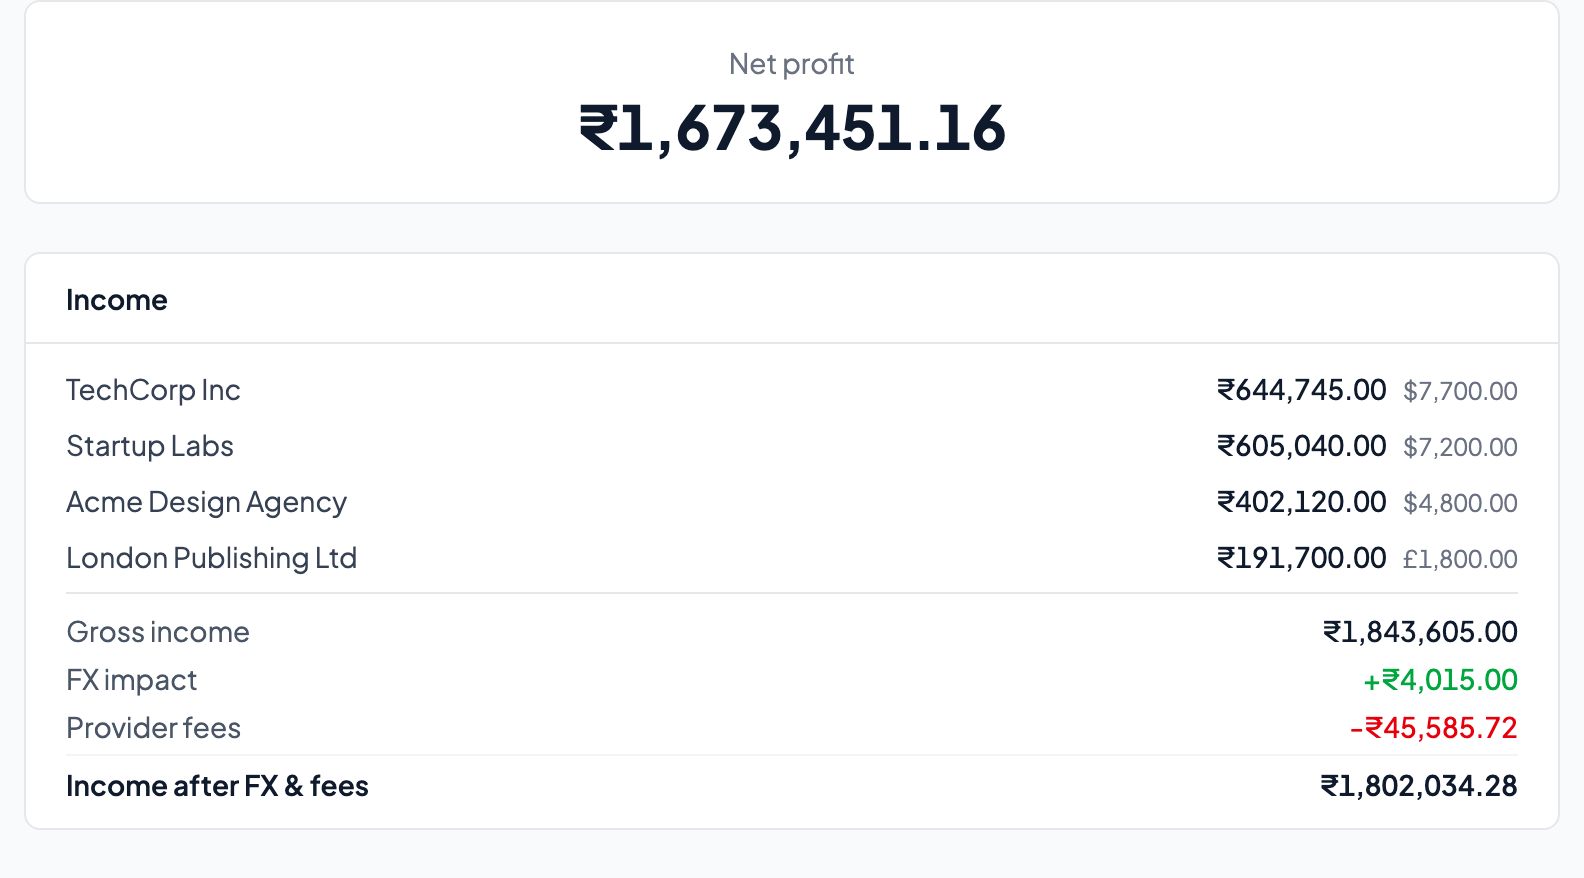Image resolution: width=1584 pixels, height=878 pixels.
Task: Click the Income section header
Action: (117, 300)
